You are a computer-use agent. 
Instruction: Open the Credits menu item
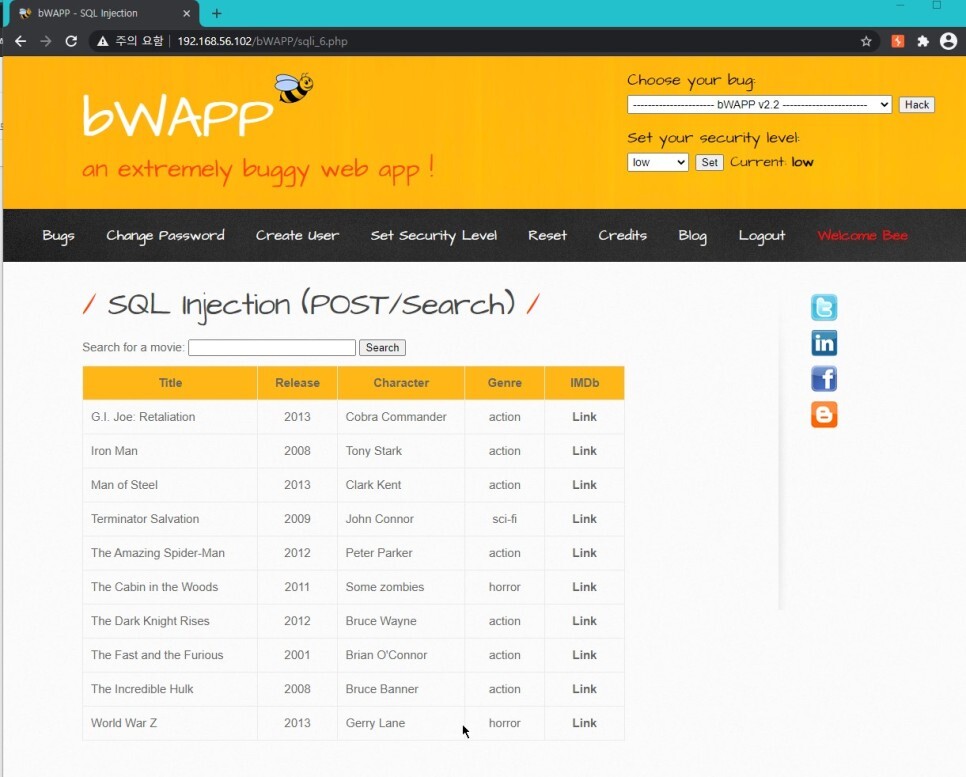tap(622, 235)
